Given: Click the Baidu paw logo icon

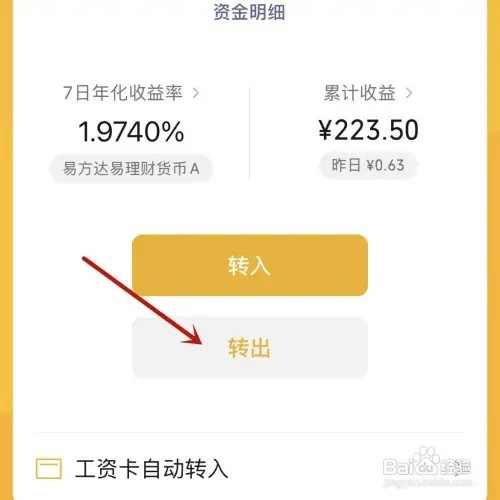Looking at the screenshot, I should [424, 462].
